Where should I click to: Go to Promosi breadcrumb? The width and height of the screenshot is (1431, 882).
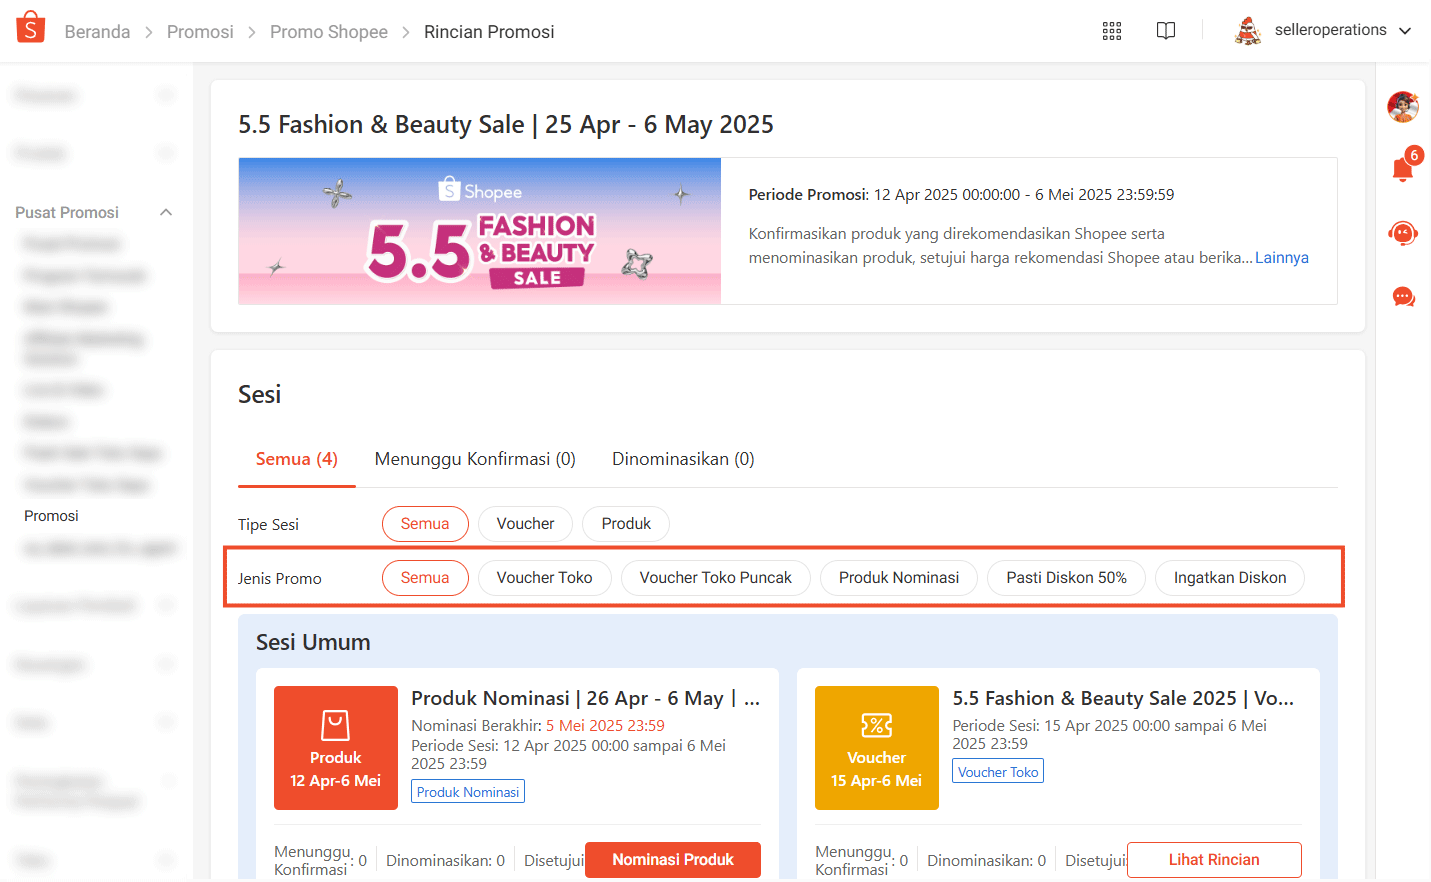pos(200,32)
